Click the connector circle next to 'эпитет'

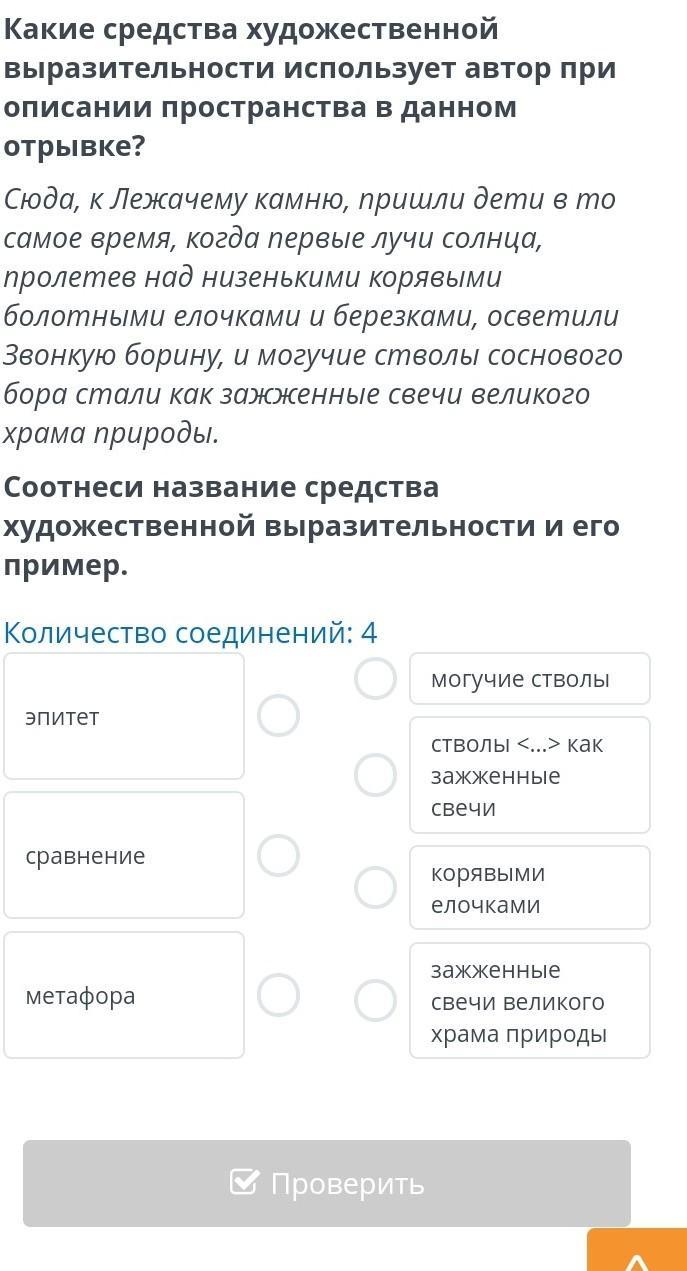[x=278, y=716]
